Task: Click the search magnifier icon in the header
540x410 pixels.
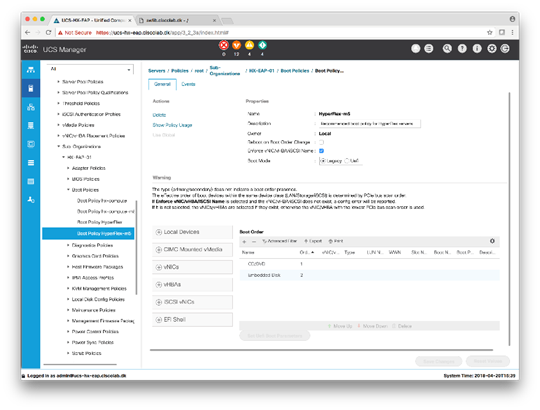Action: [x=447, y=49]
